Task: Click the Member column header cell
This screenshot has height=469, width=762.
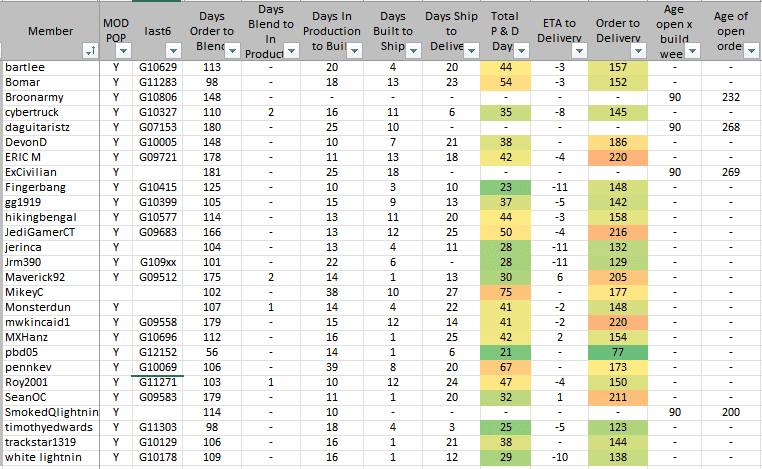Action: point(45,31)
